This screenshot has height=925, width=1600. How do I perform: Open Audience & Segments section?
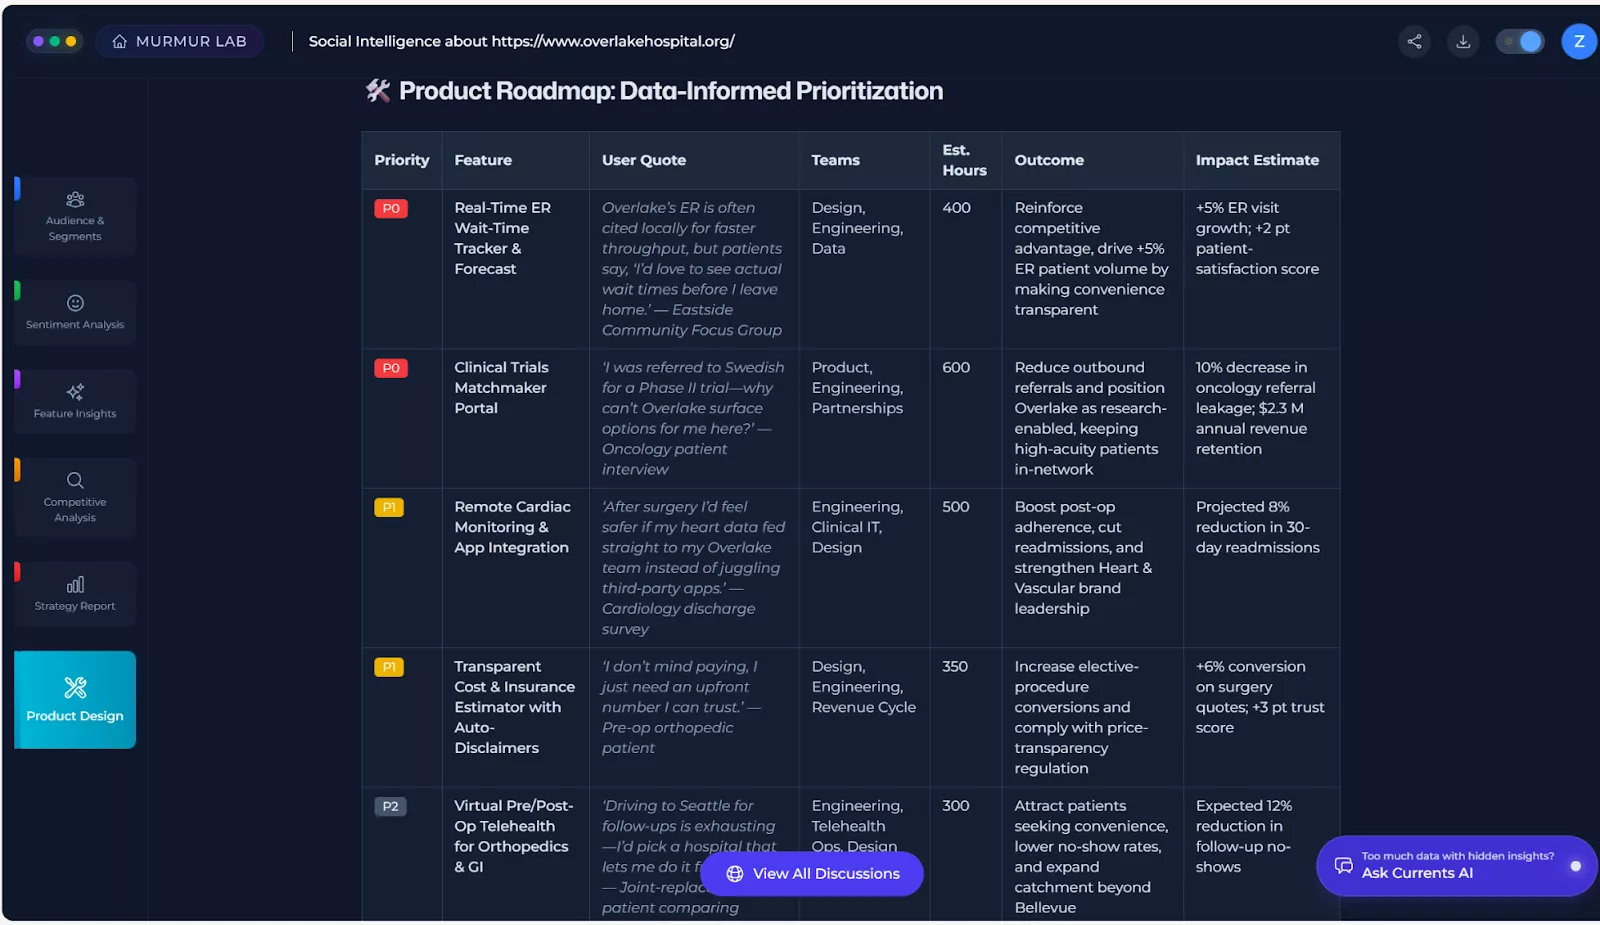75,217
